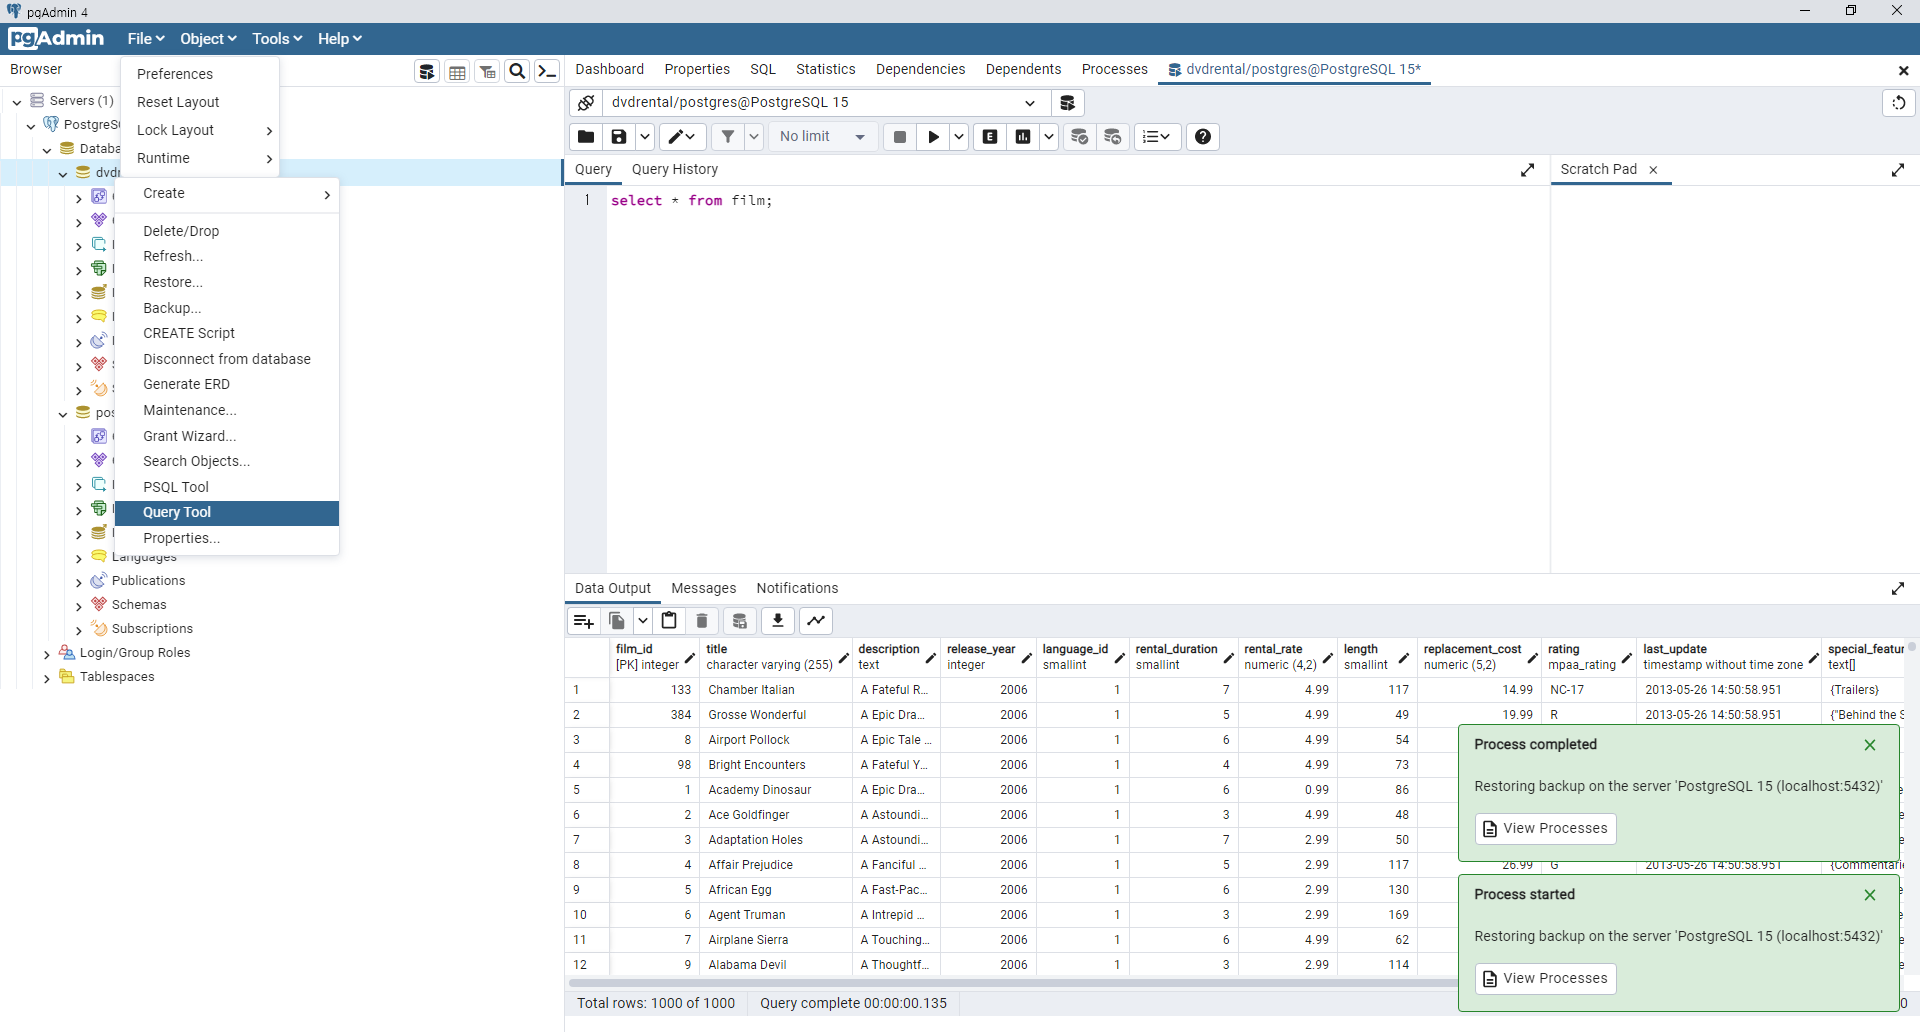1920x1032 pixels.
Task: Expand the Login/Group Roles tree node
Action: point(46,654)
